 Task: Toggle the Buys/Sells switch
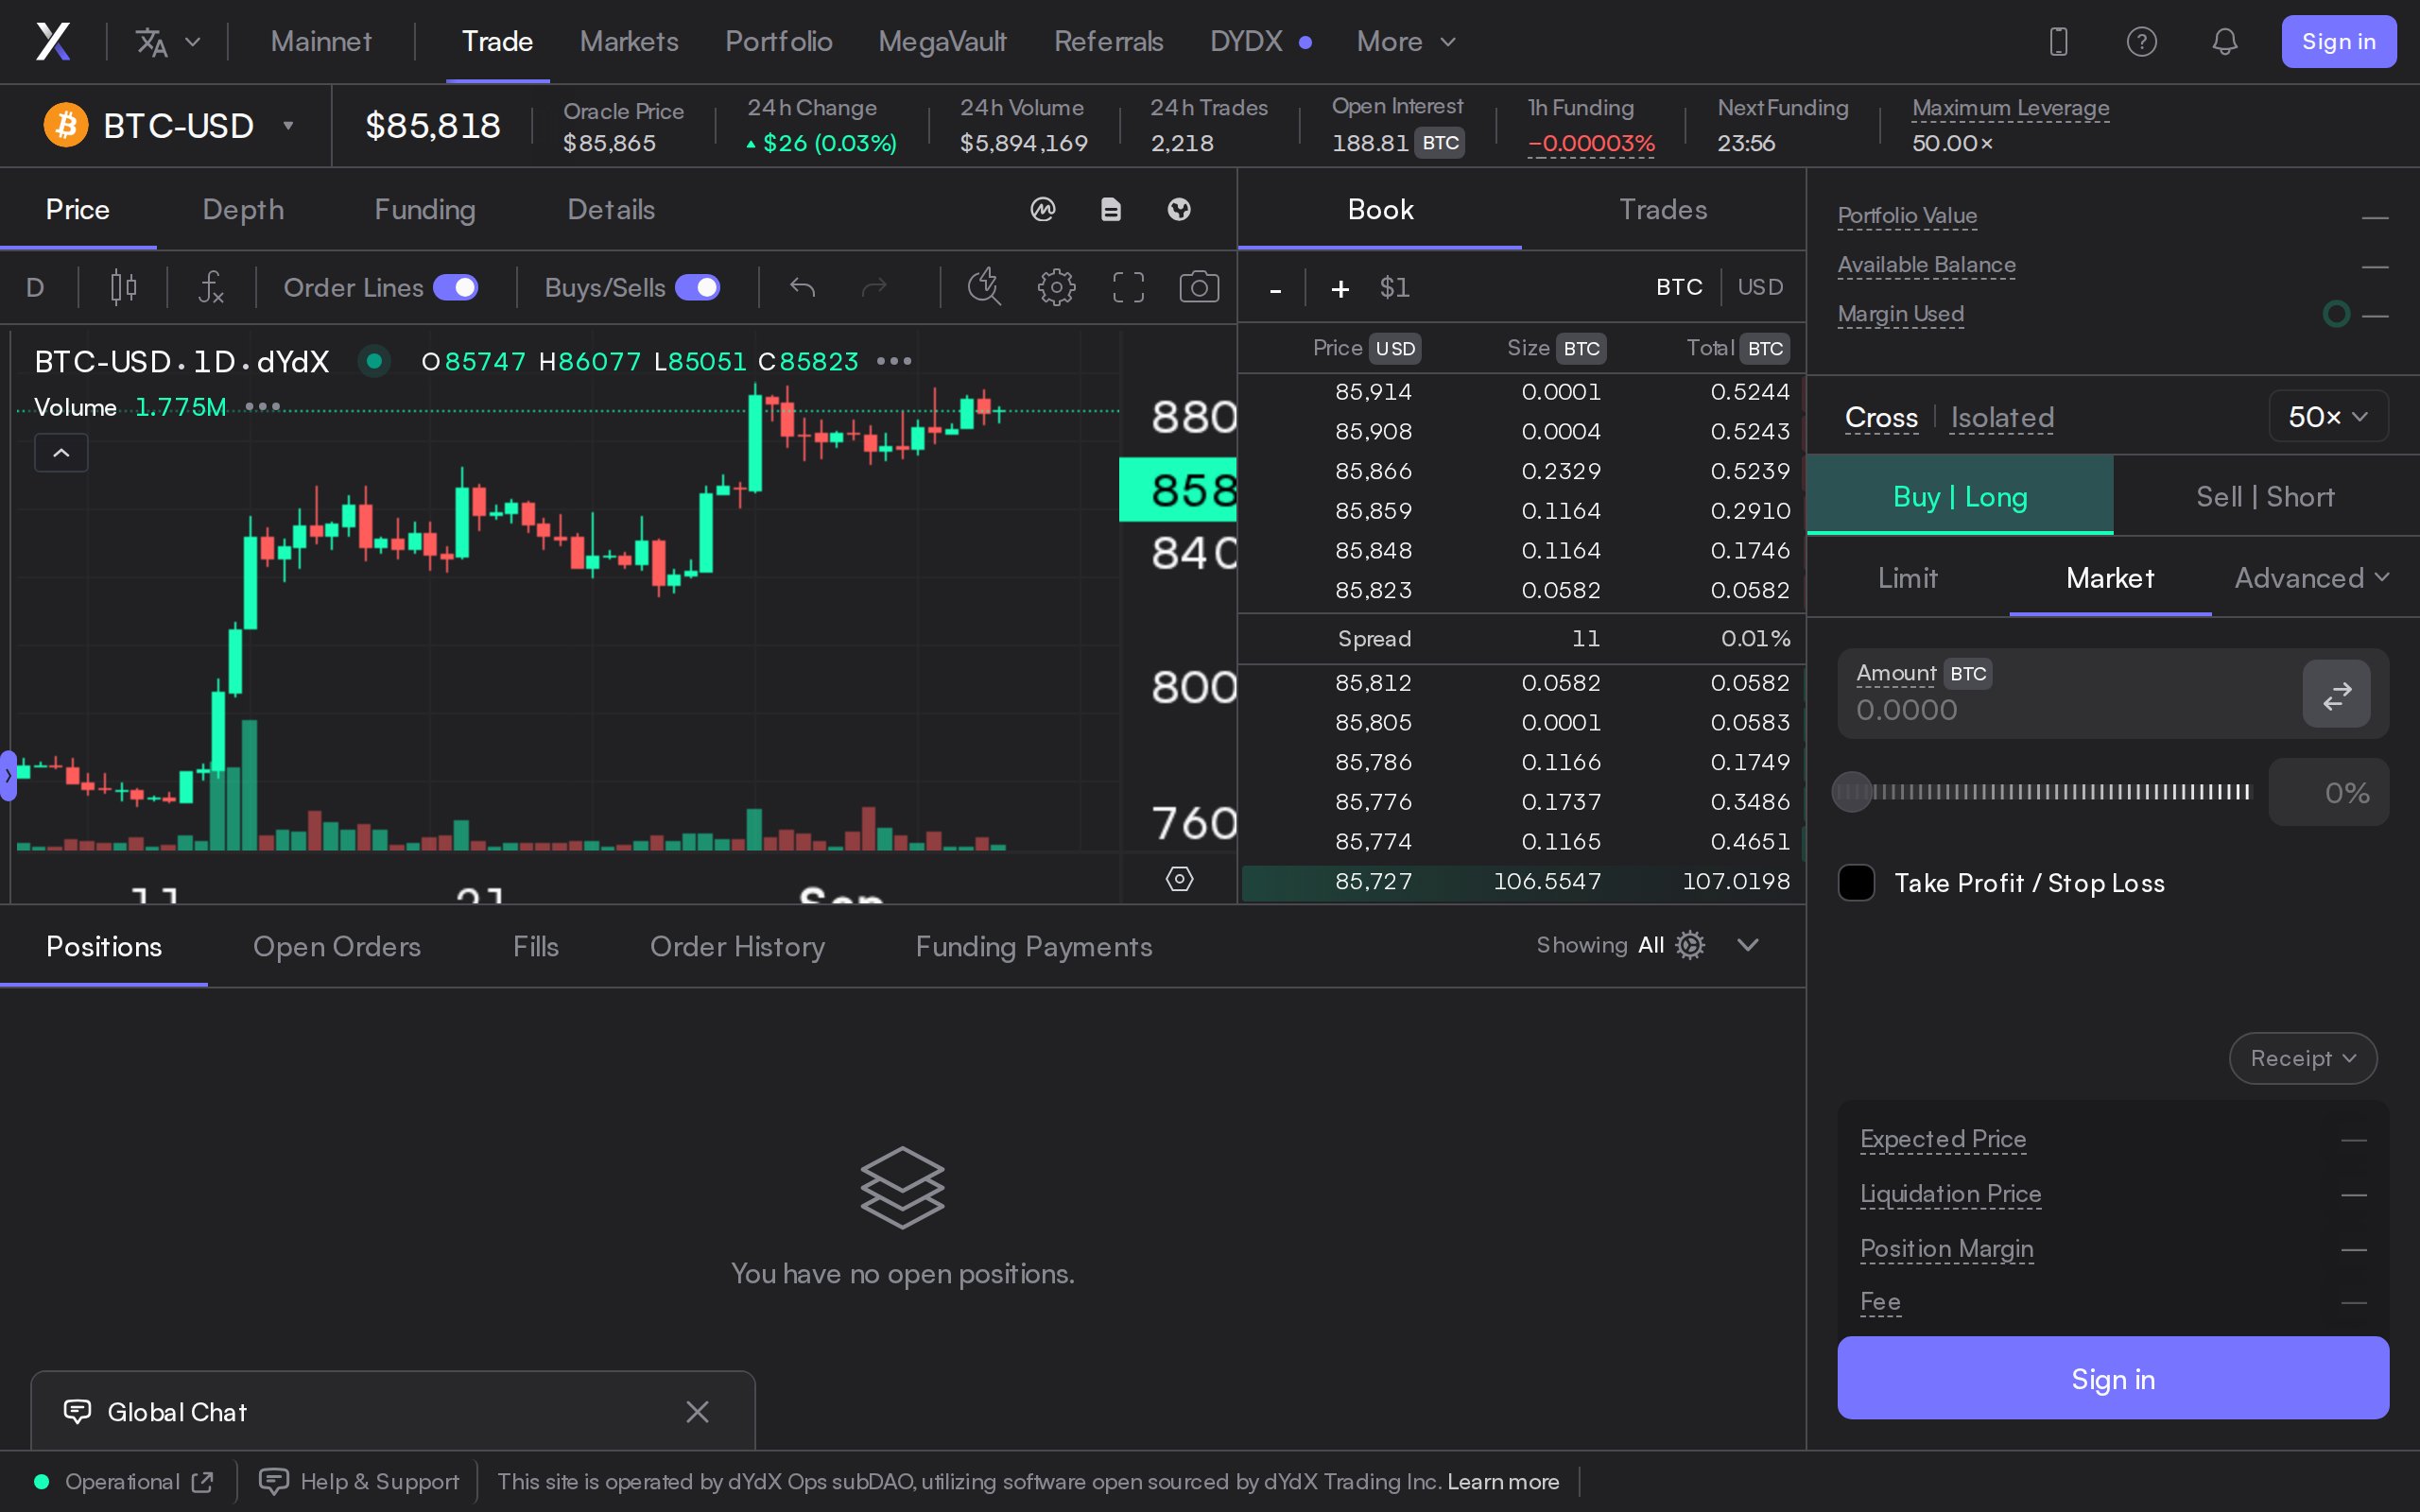(x=697, y=288)
